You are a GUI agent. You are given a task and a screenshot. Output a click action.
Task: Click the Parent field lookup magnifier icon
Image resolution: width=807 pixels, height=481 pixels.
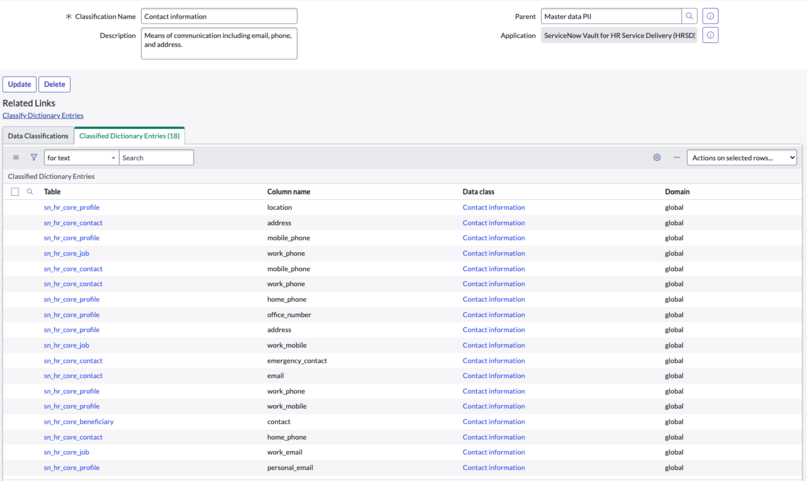coord(689,16)
